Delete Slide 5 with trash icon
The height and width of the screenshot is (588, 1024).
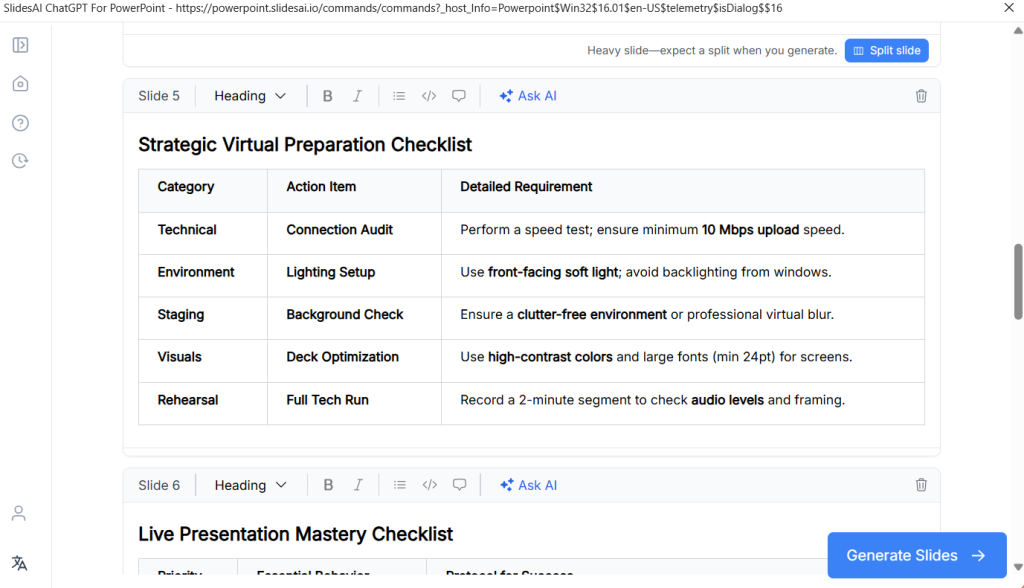click(921, 96)
